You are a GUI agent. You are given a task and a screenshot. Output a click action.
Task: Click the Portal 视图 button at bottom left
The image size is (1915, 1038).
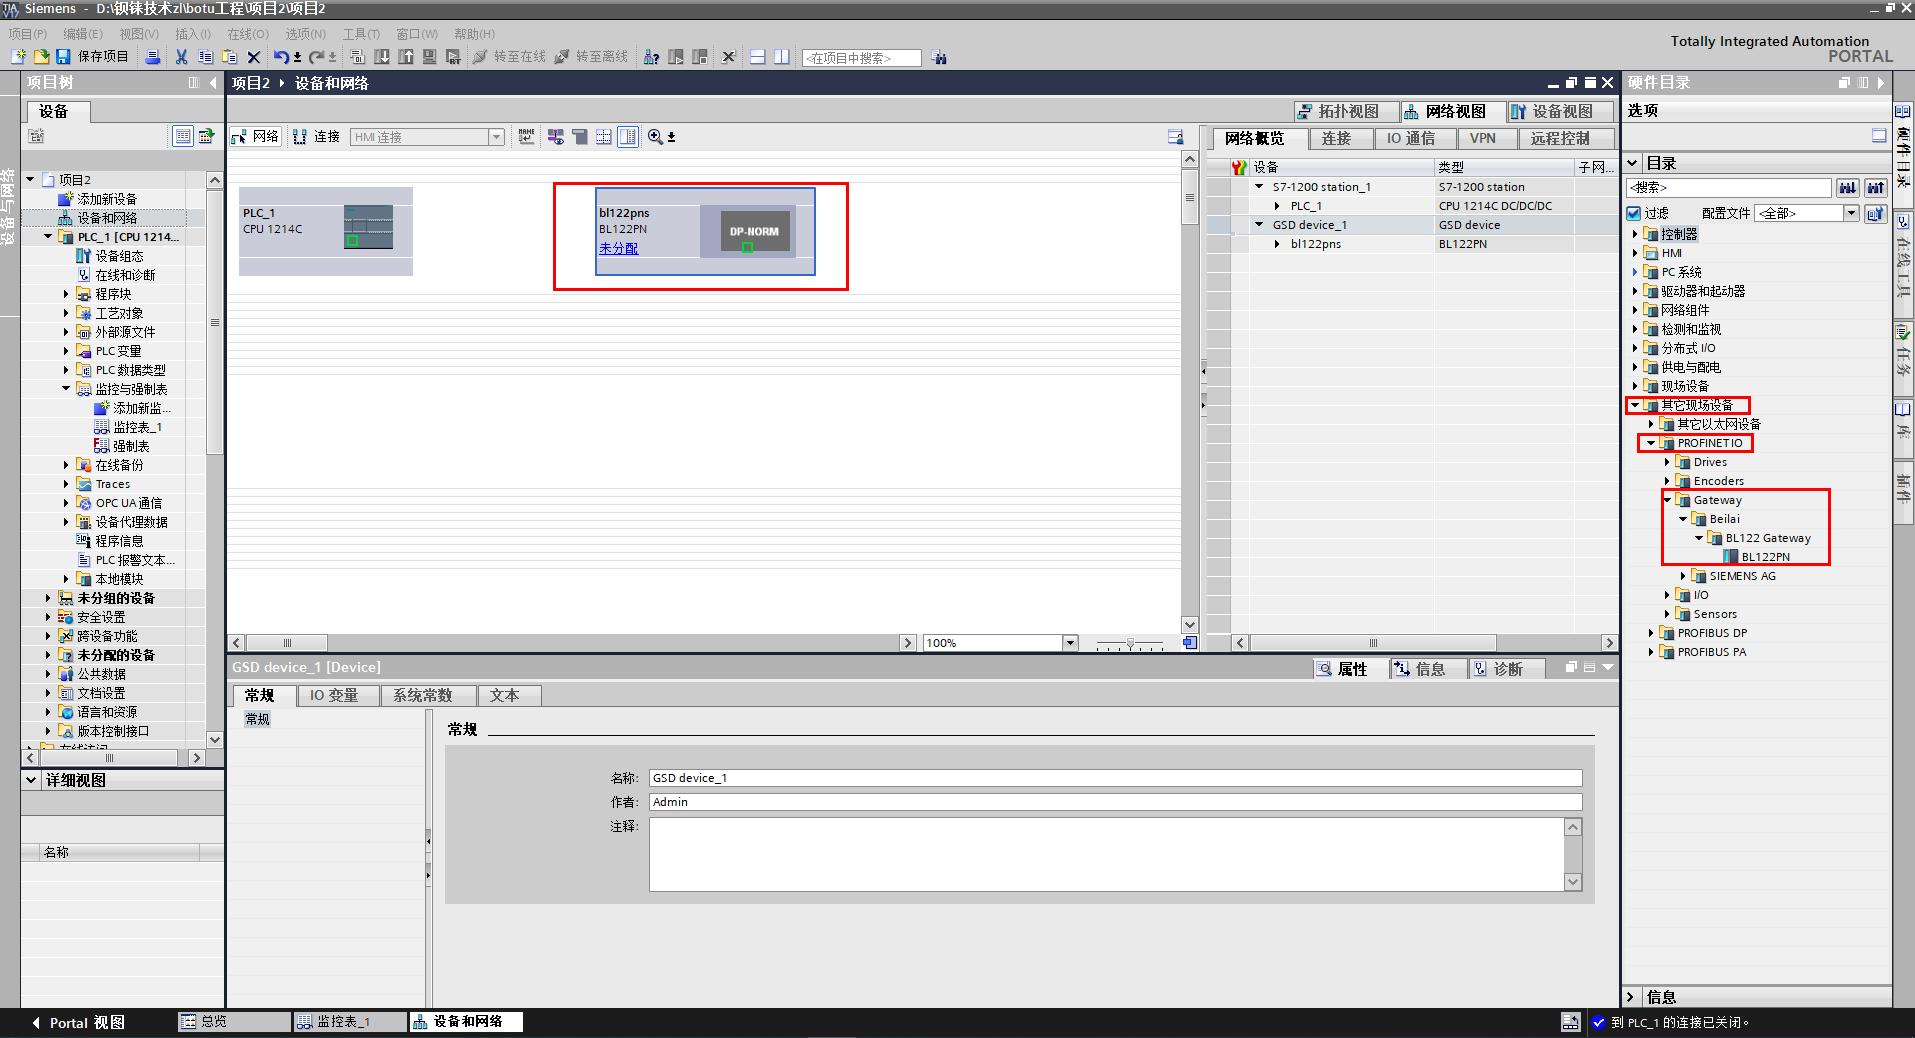coord(78,1022)
